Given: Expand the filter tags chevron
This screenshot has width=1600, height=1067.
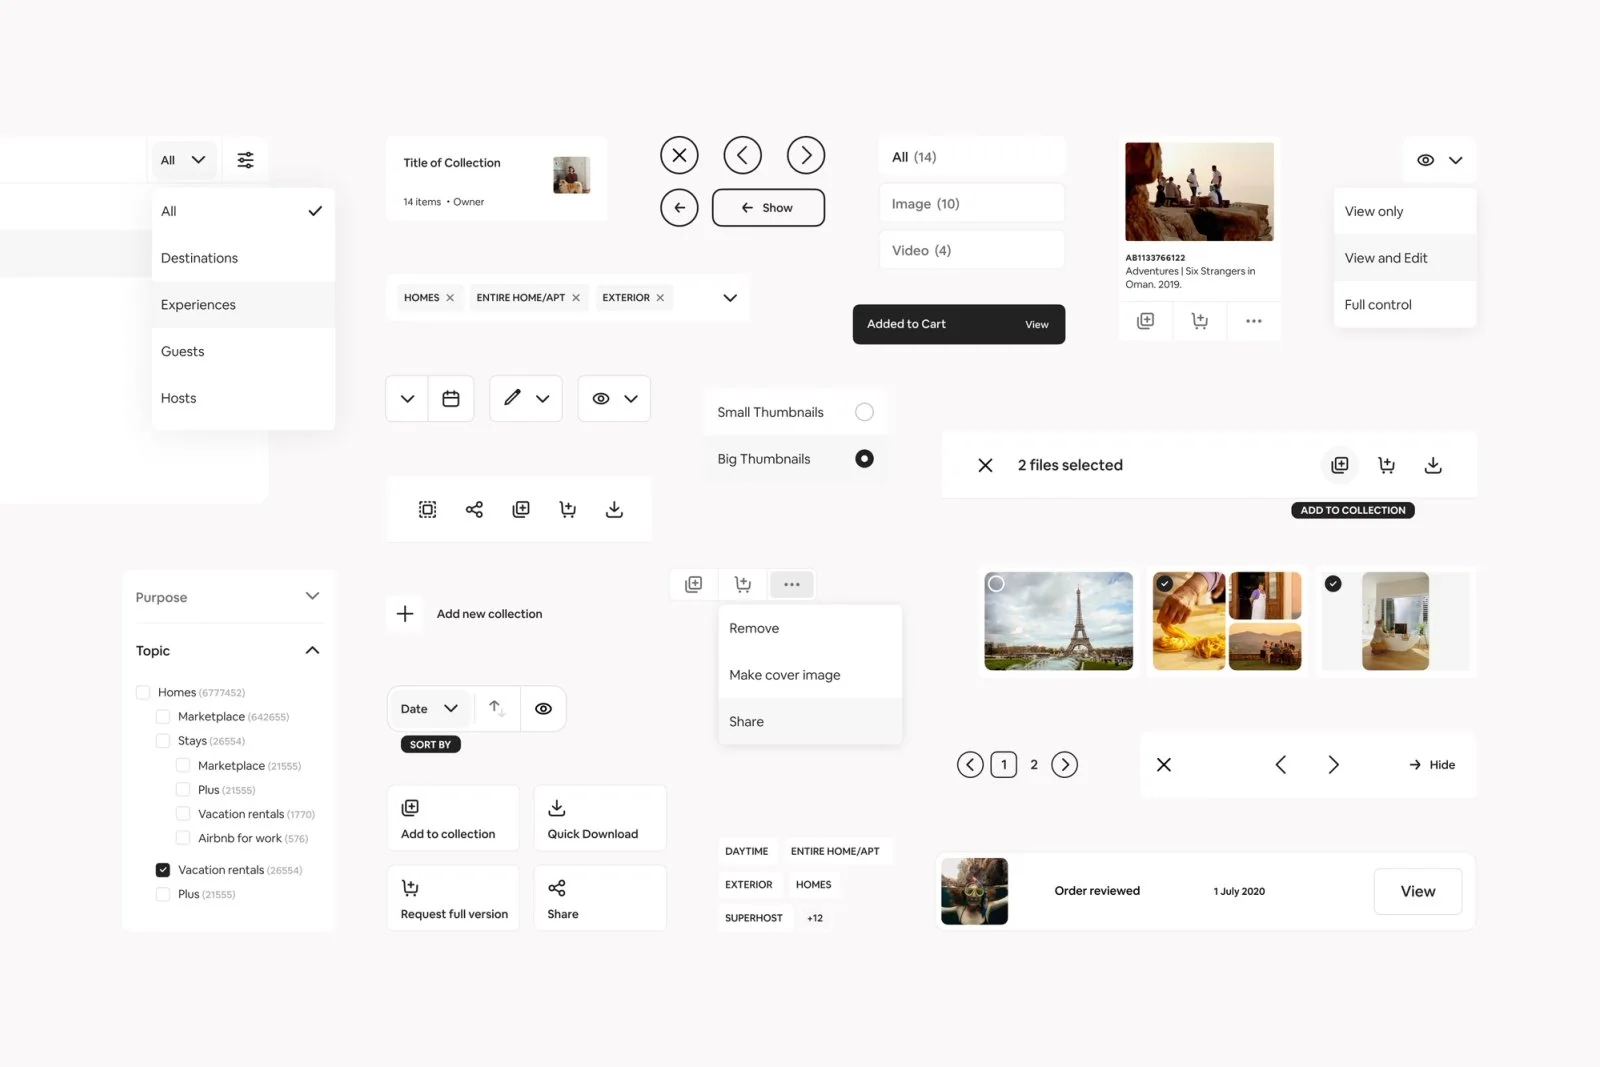Looking at the screenshot, I should (x=730, y=297).
